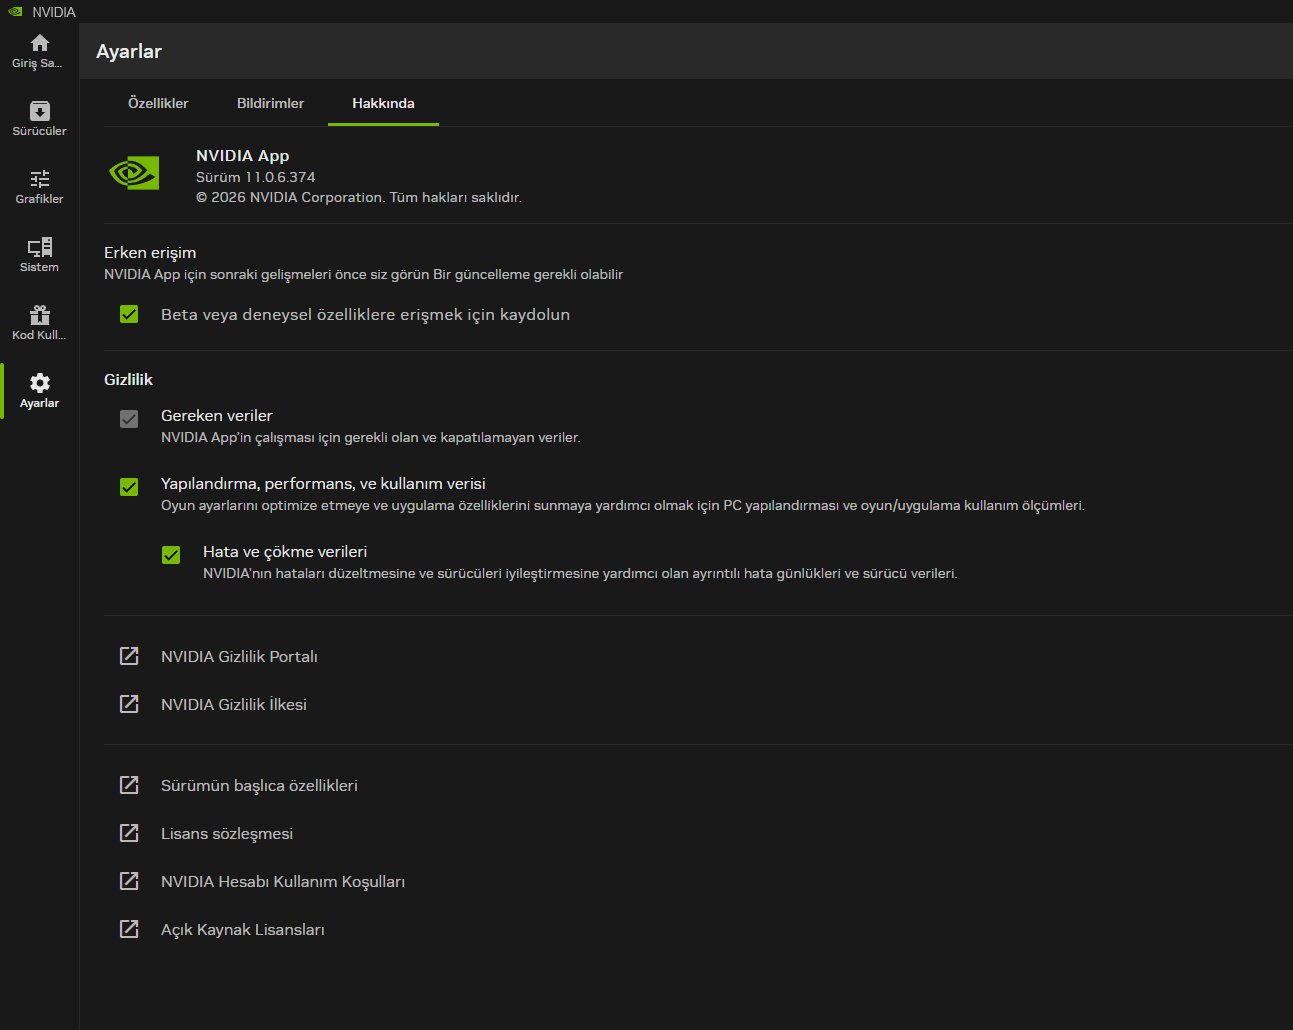The width and height of the screenshot is (1293, 1030).
Task: Click the 'Oyun ayarlarını optimize etmeye' description text
Action: (x=623, y=505)
